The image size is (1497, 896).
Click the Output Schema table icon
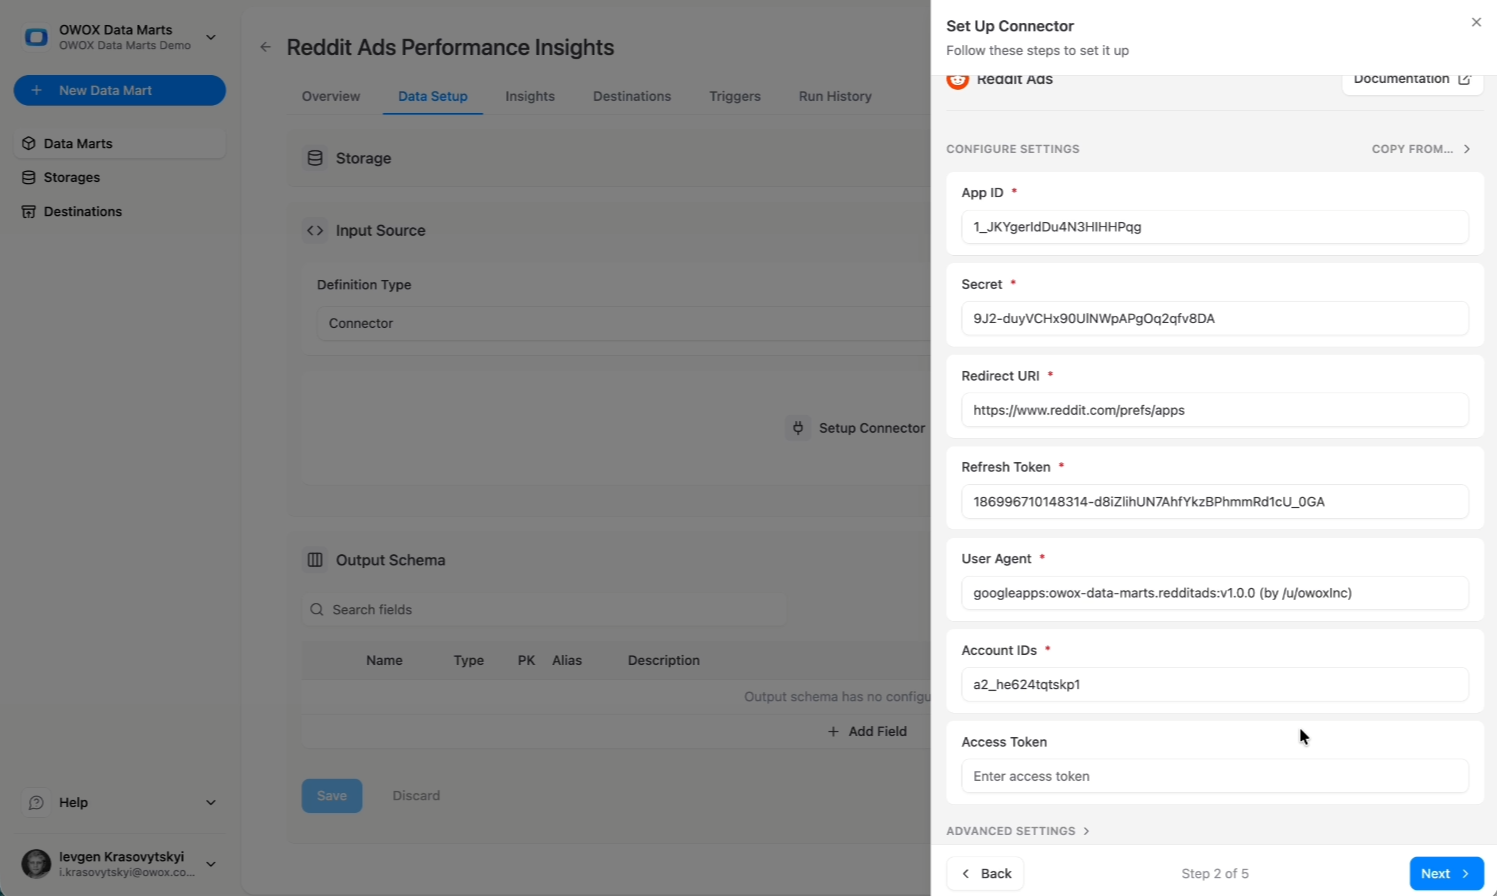tap(315, 560)
